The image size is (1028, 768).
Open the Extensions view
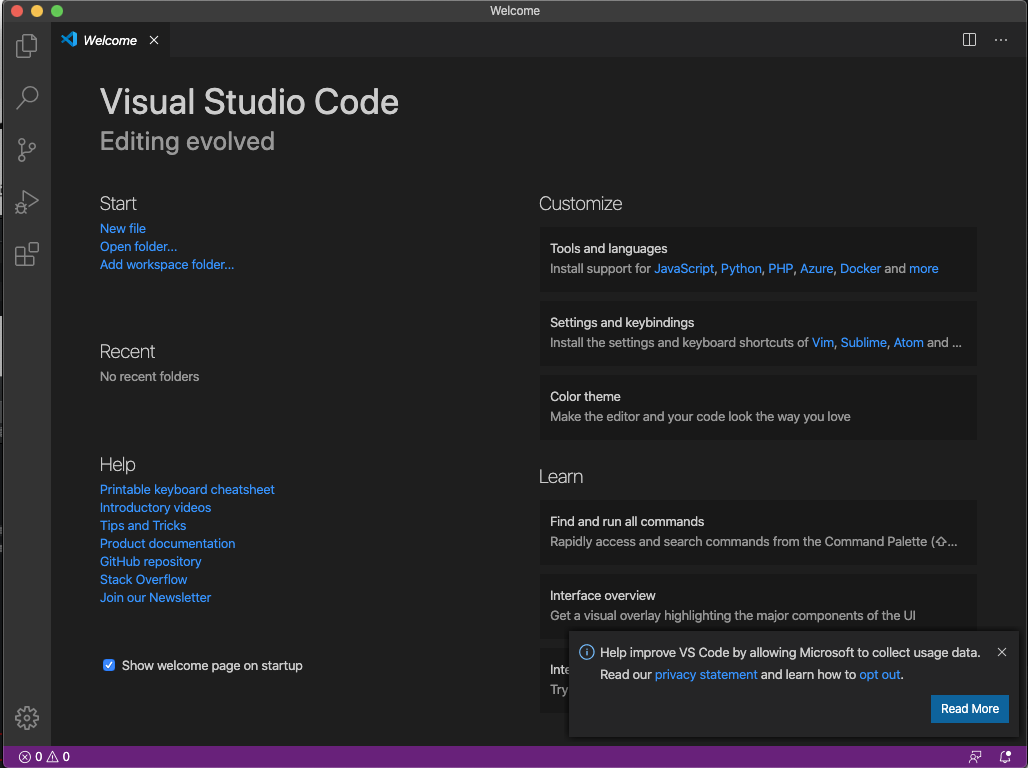(x=26, y=254)
